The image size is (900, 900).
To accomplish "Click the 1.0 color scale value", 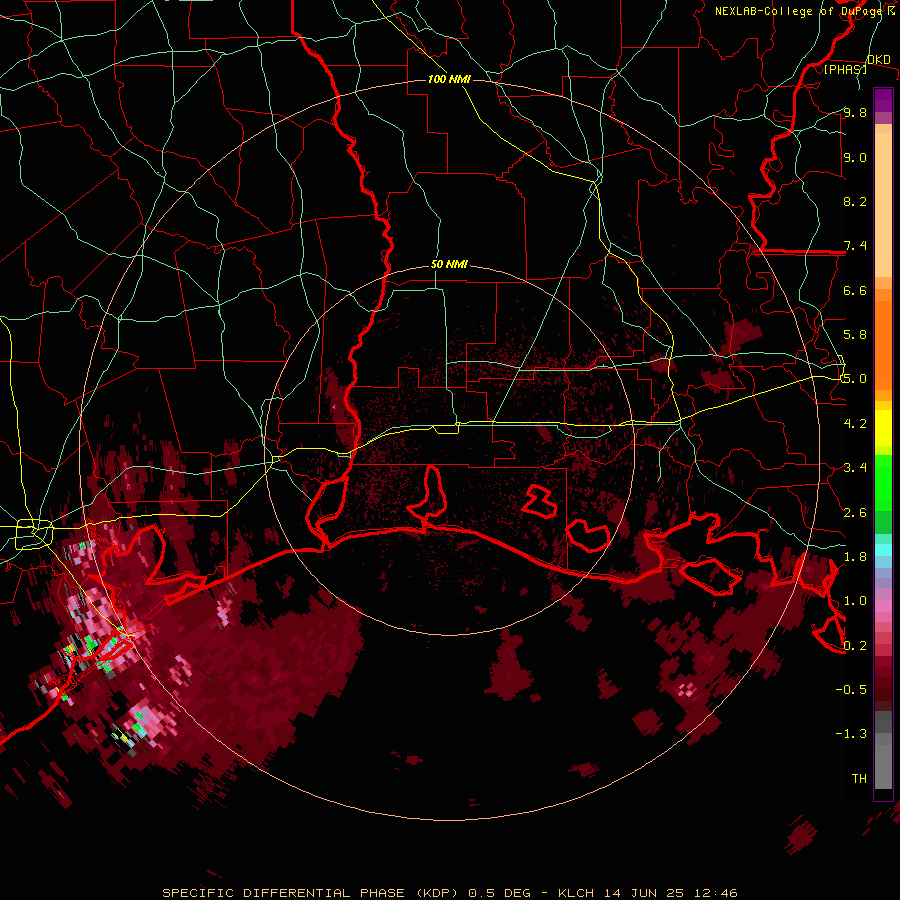I will click(x=855, y=601).
